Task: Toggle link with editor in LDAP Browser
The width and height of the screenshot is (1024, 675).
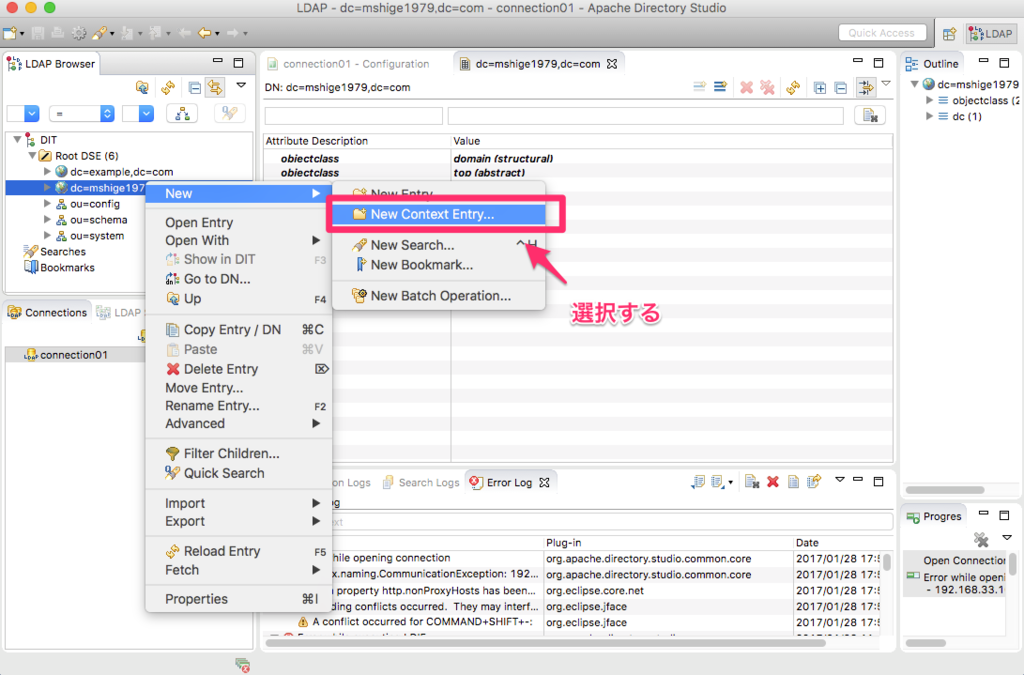Action: 215,87
